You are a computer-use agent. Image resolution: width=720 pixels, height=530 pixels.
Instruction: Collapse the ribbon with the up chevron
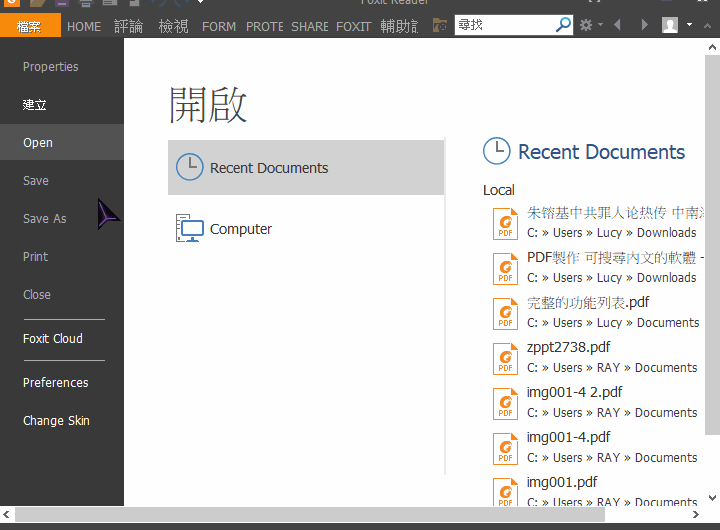click(707, 26)
